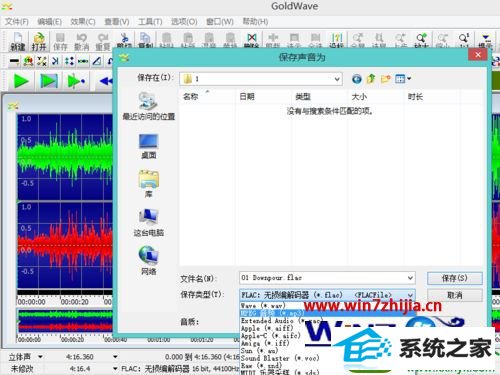
Task: Open the Edit (编辑) menu
Action: 49,22
